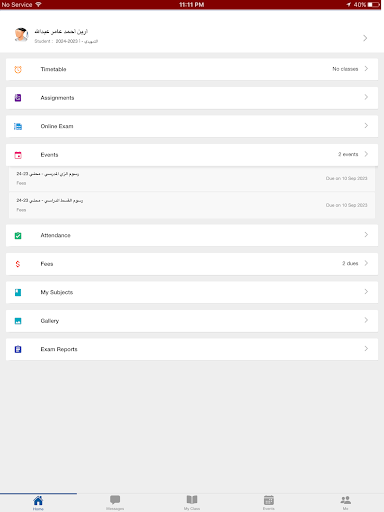Tap the Exam Reports clipboard icon
The width and height of the screenshot is (384, 512).
[x=18, y=349]
